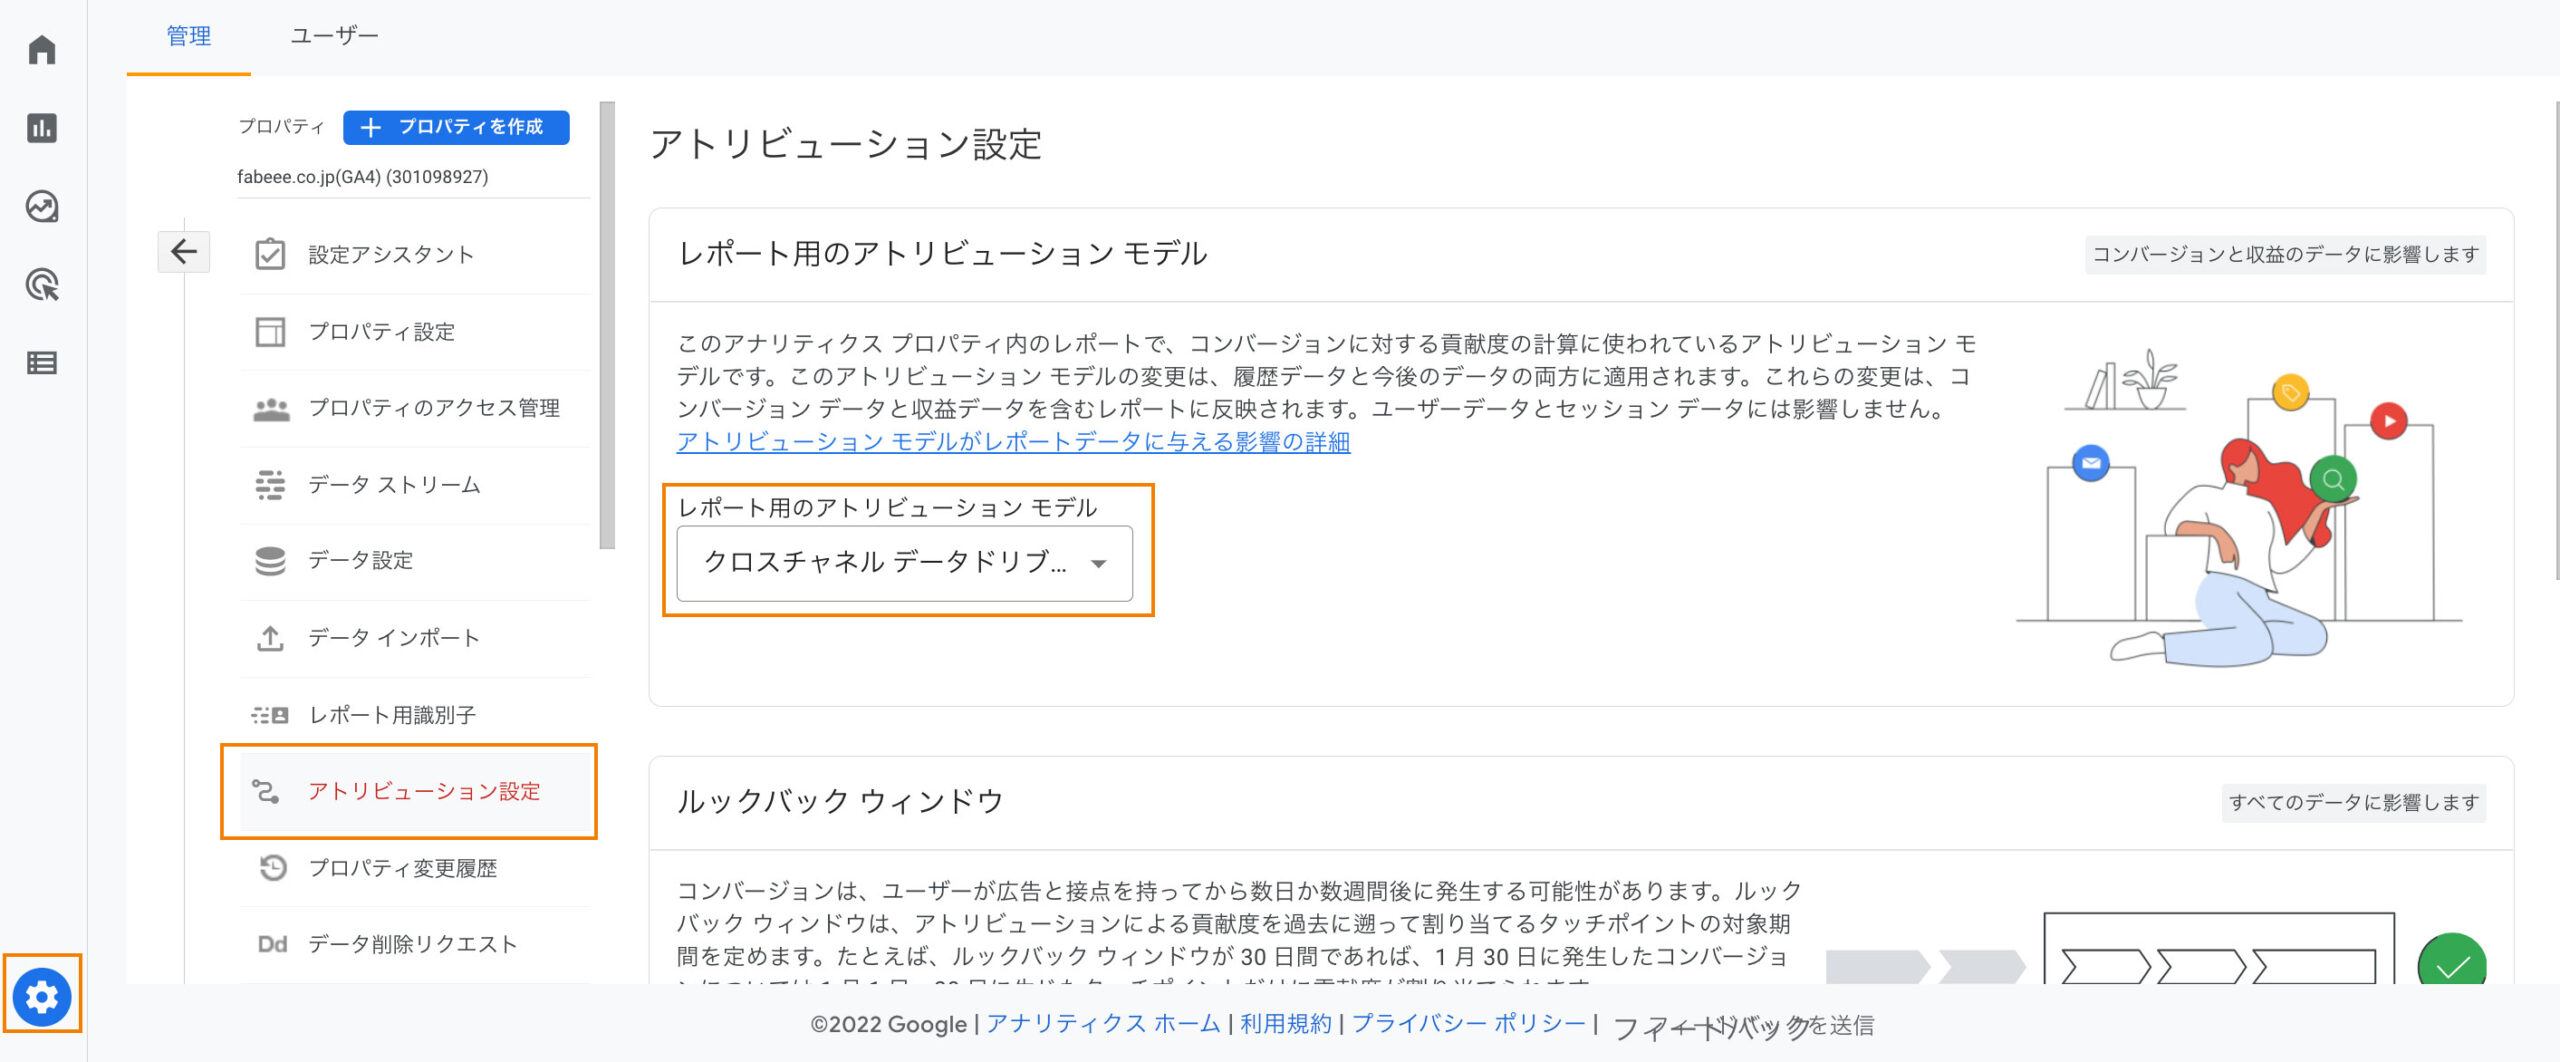Click the 設定アシスタント checkbox icon
Image resolution: width=2560 pixels, height=1062 pixels.
[x=270, y=254]
